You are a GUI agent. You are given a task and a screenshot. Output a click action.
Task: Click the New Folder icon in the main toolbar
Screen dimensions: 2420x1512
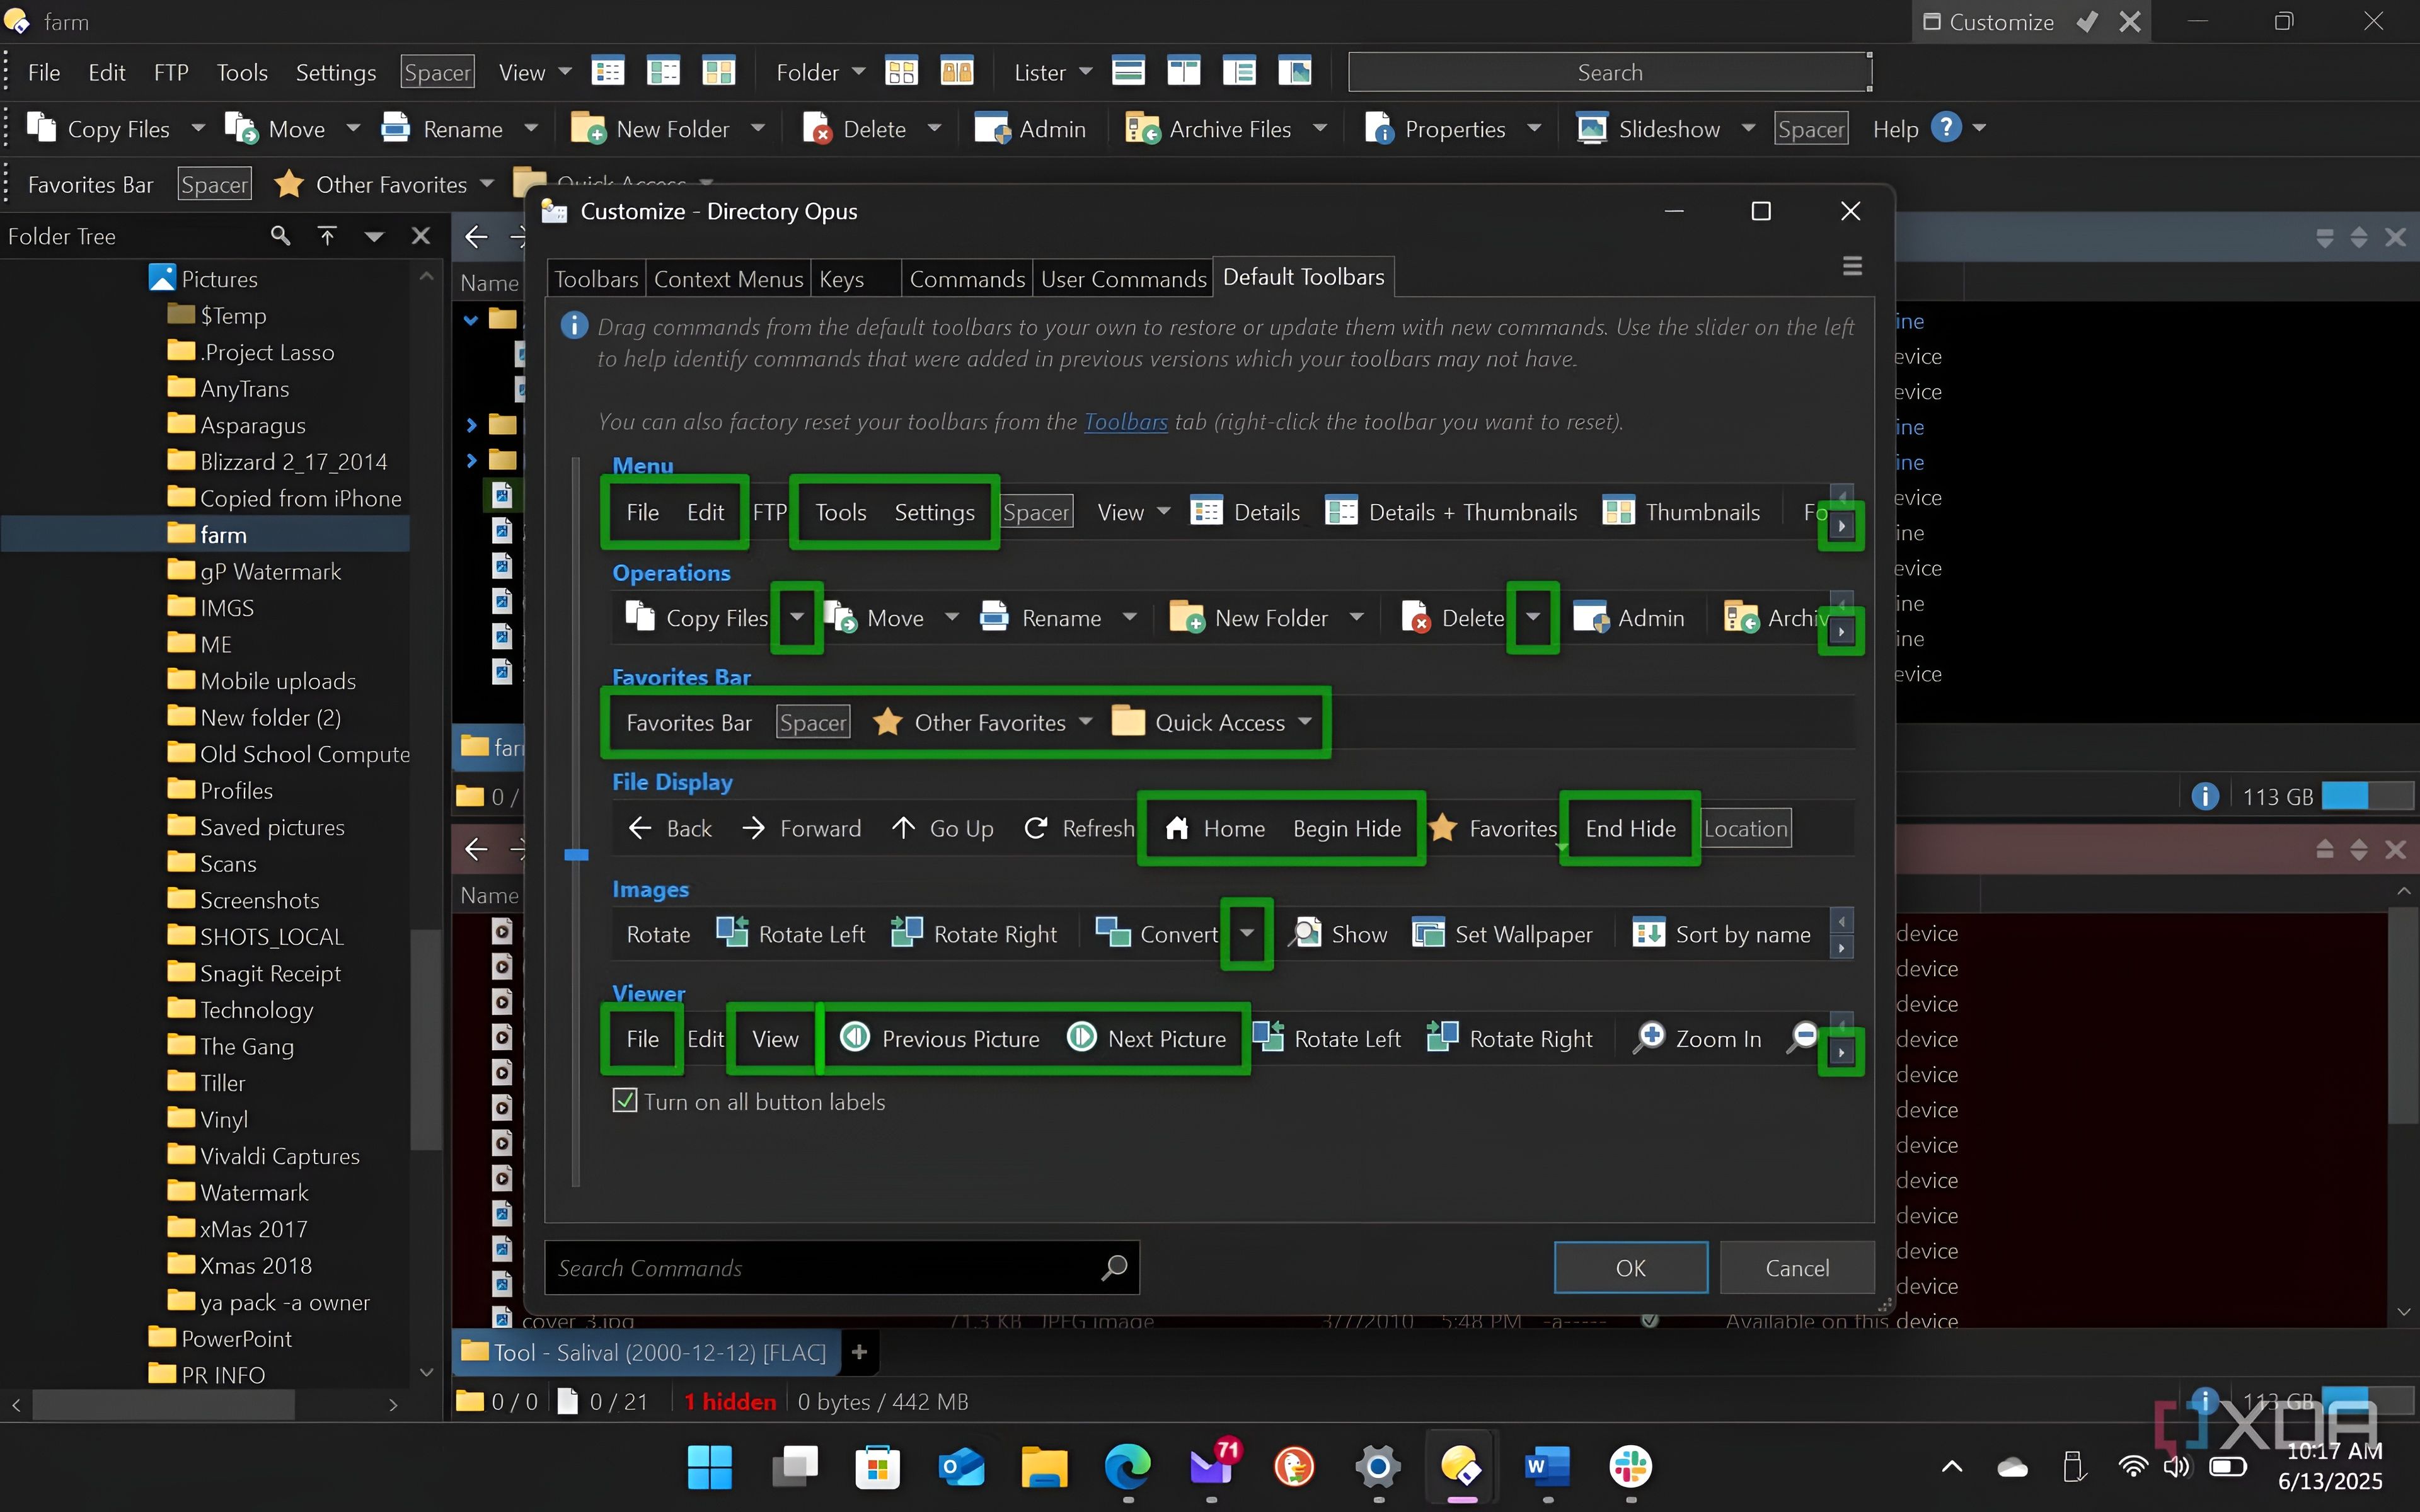pyautogui.click(x=588, y=128)
